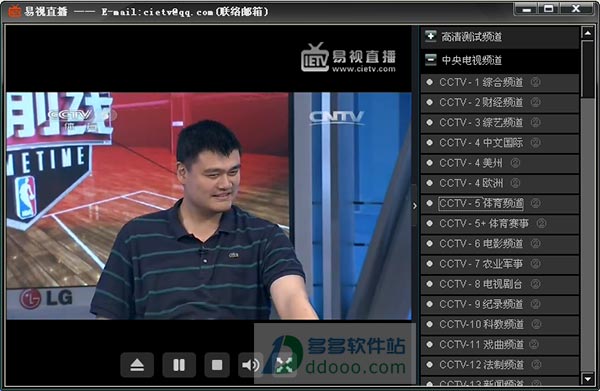Select CCTV-1 综合频道 channel
600x391 pixels.
point(500,83)
